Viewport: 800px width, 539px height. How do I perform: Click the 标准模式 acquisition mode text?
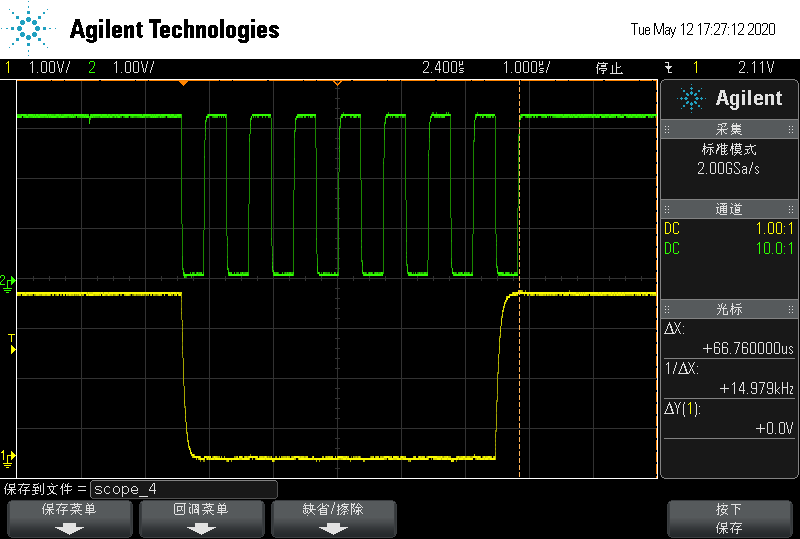(729, 150)
